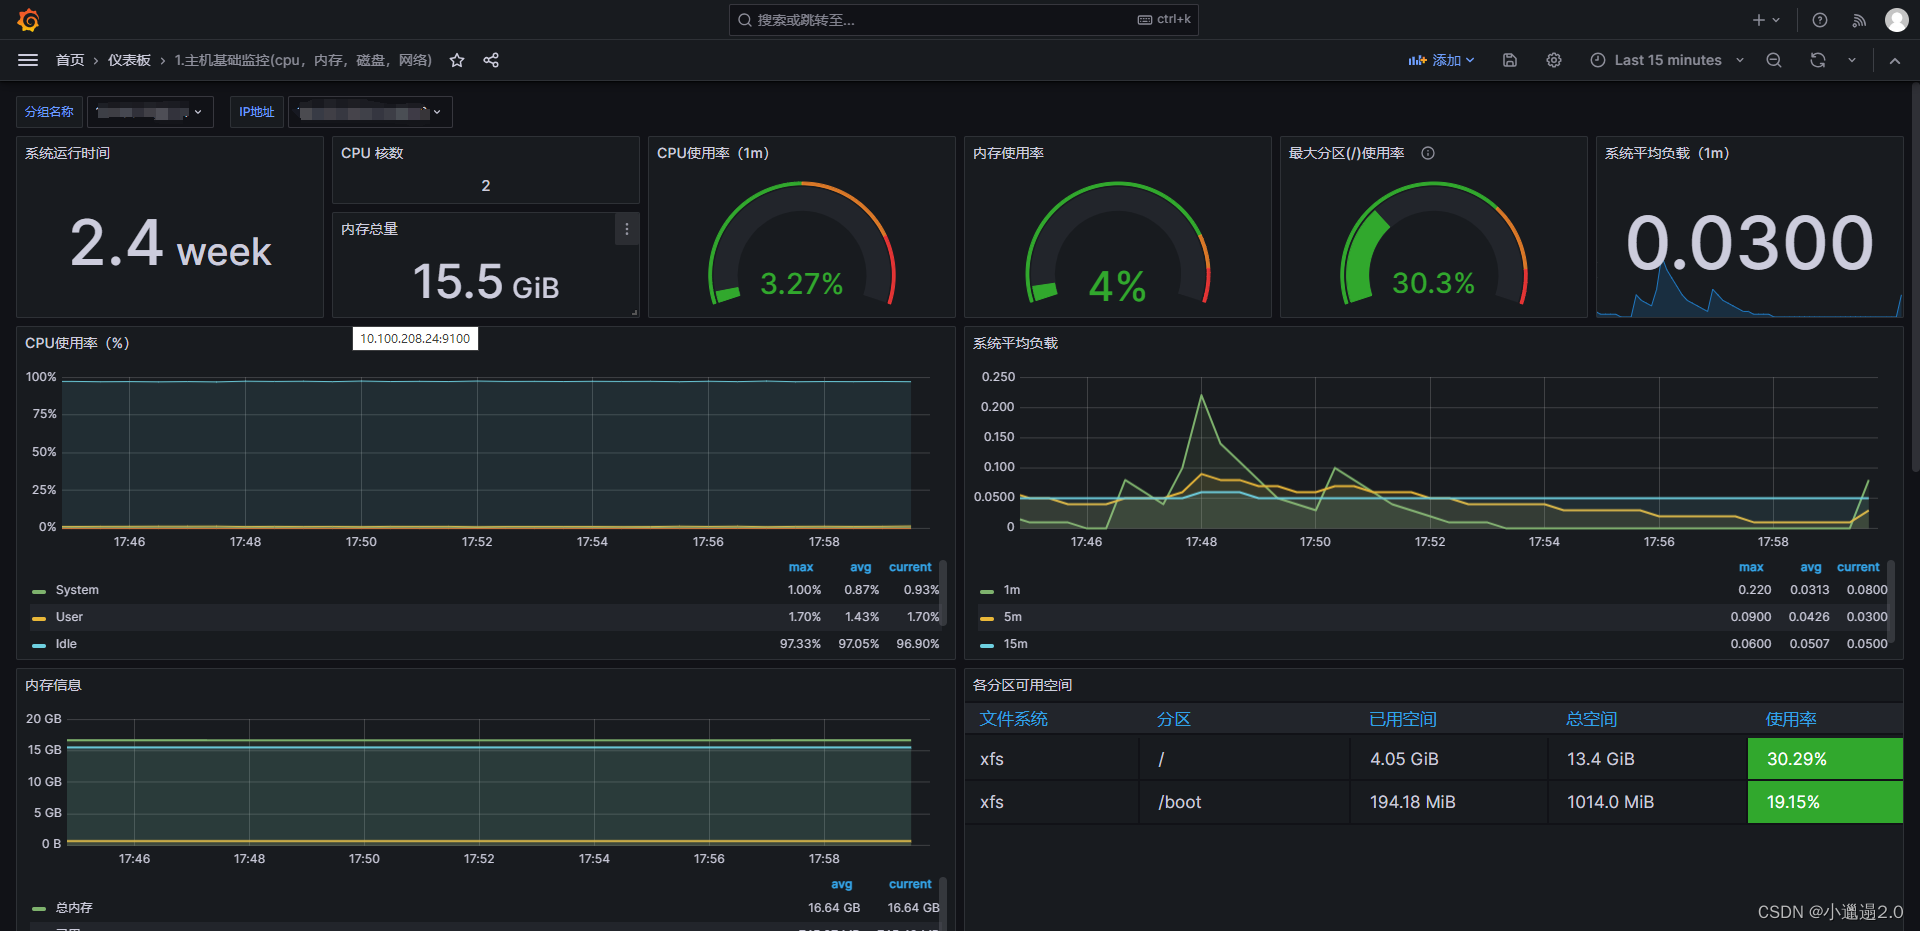Click the dashboard title breadcrumb
The height and width of the screenshot is (931, 1920).
point(303,60)
